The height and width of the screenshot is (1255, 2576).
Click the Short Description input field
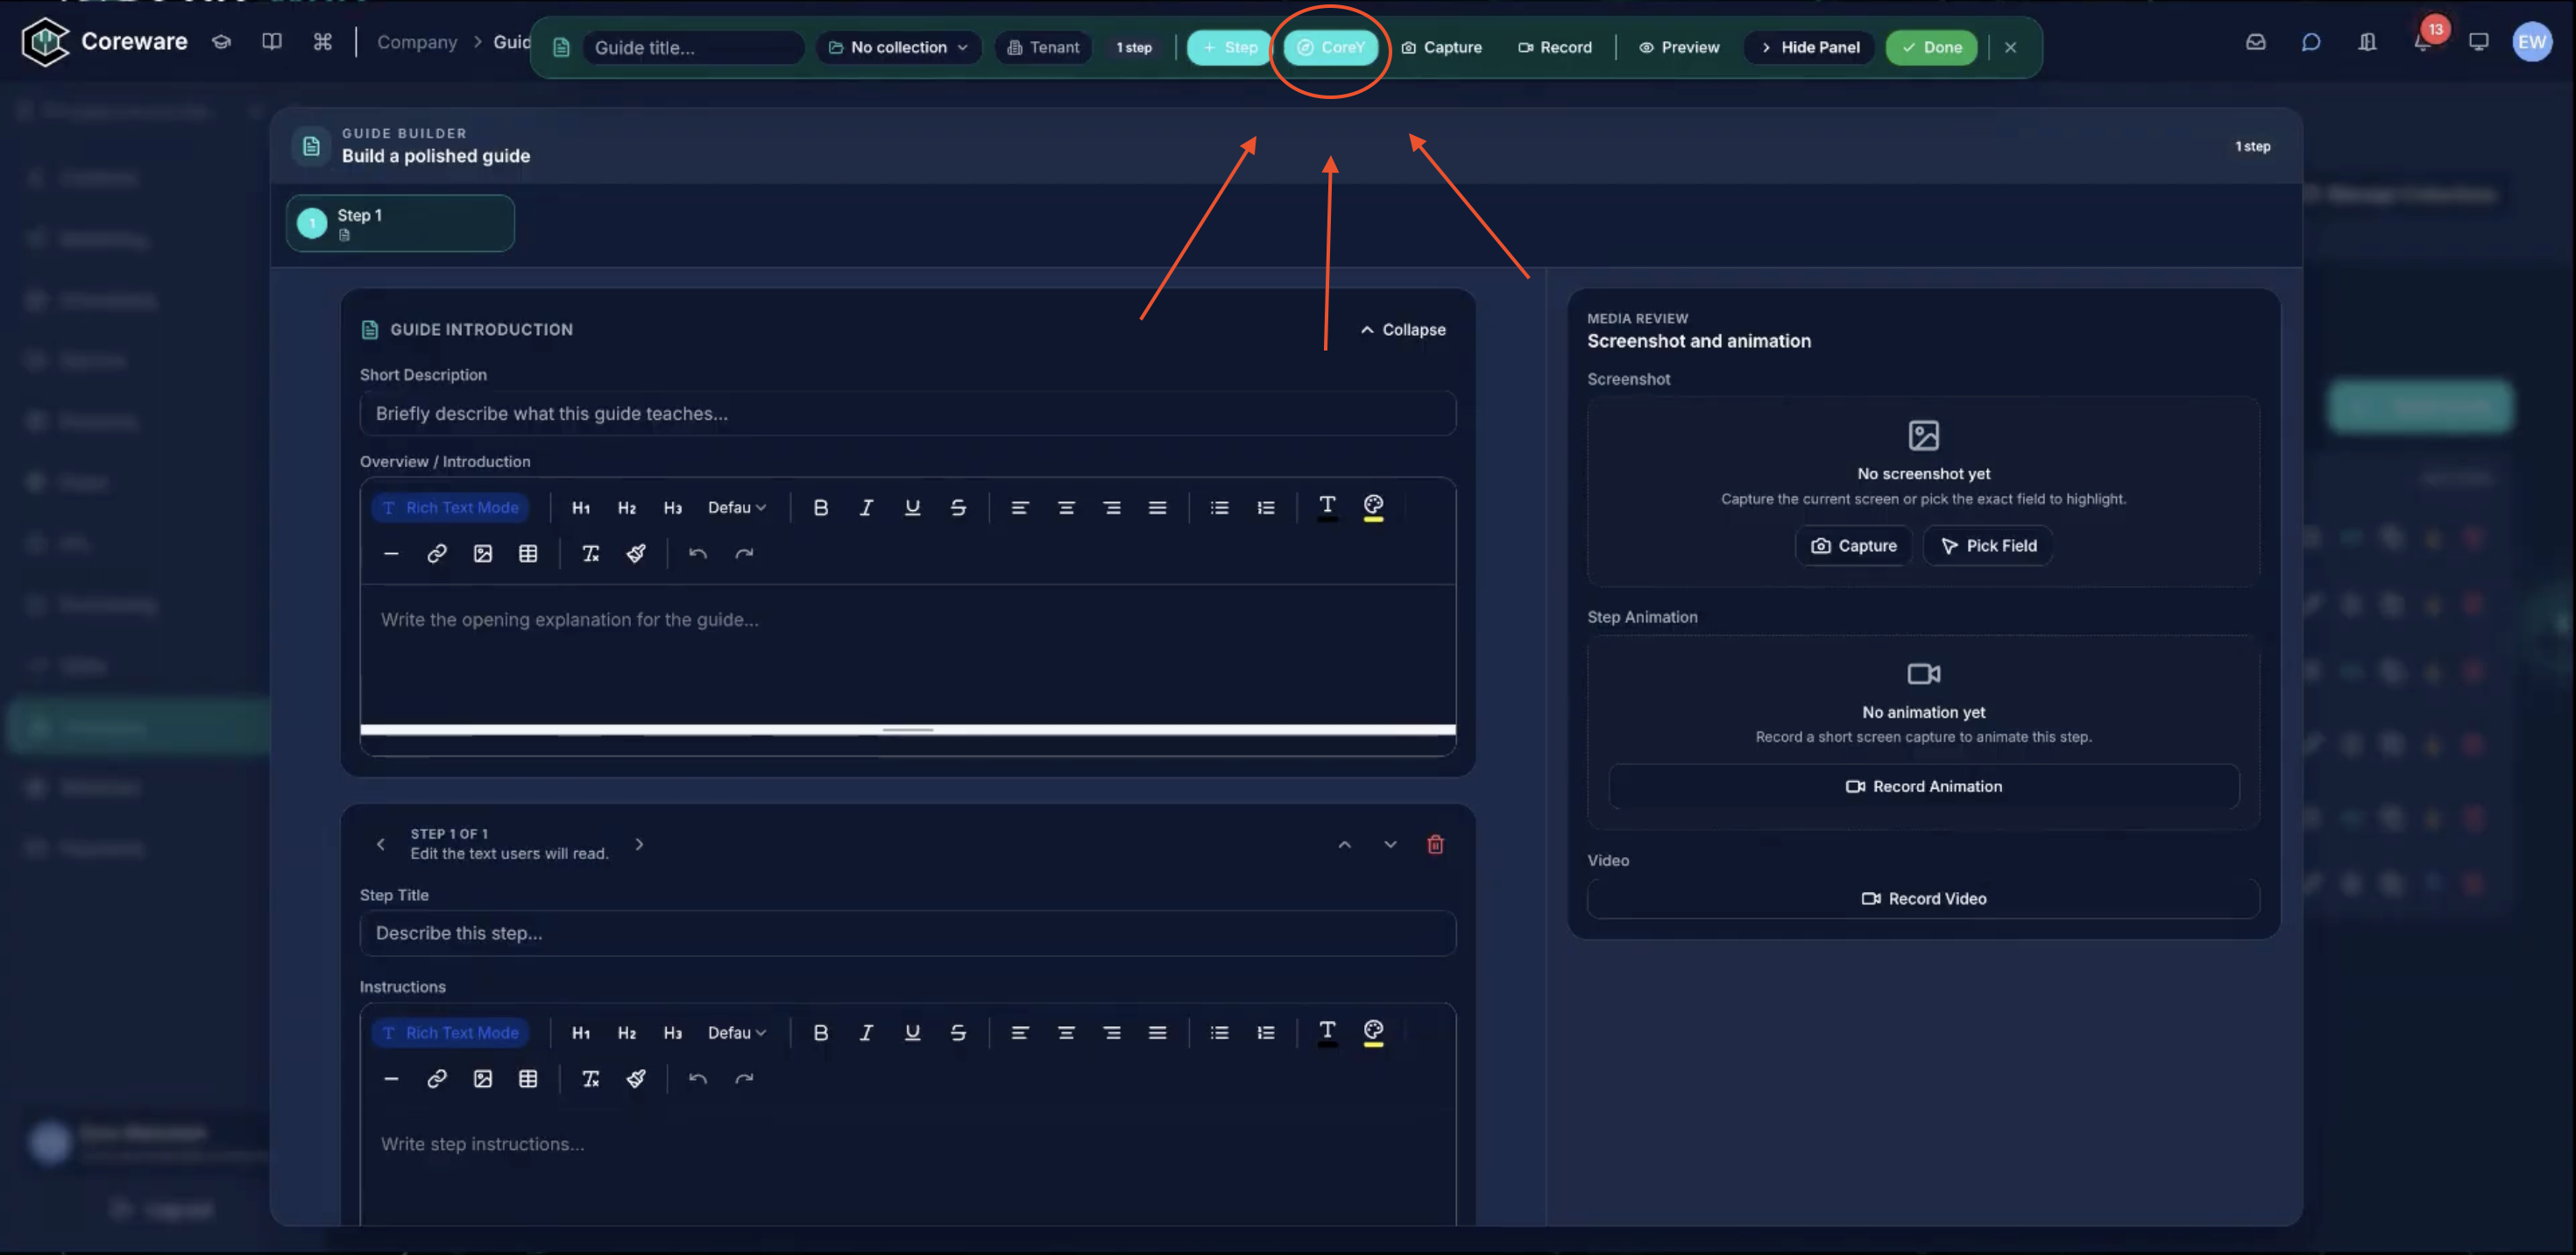coord(907,414)
